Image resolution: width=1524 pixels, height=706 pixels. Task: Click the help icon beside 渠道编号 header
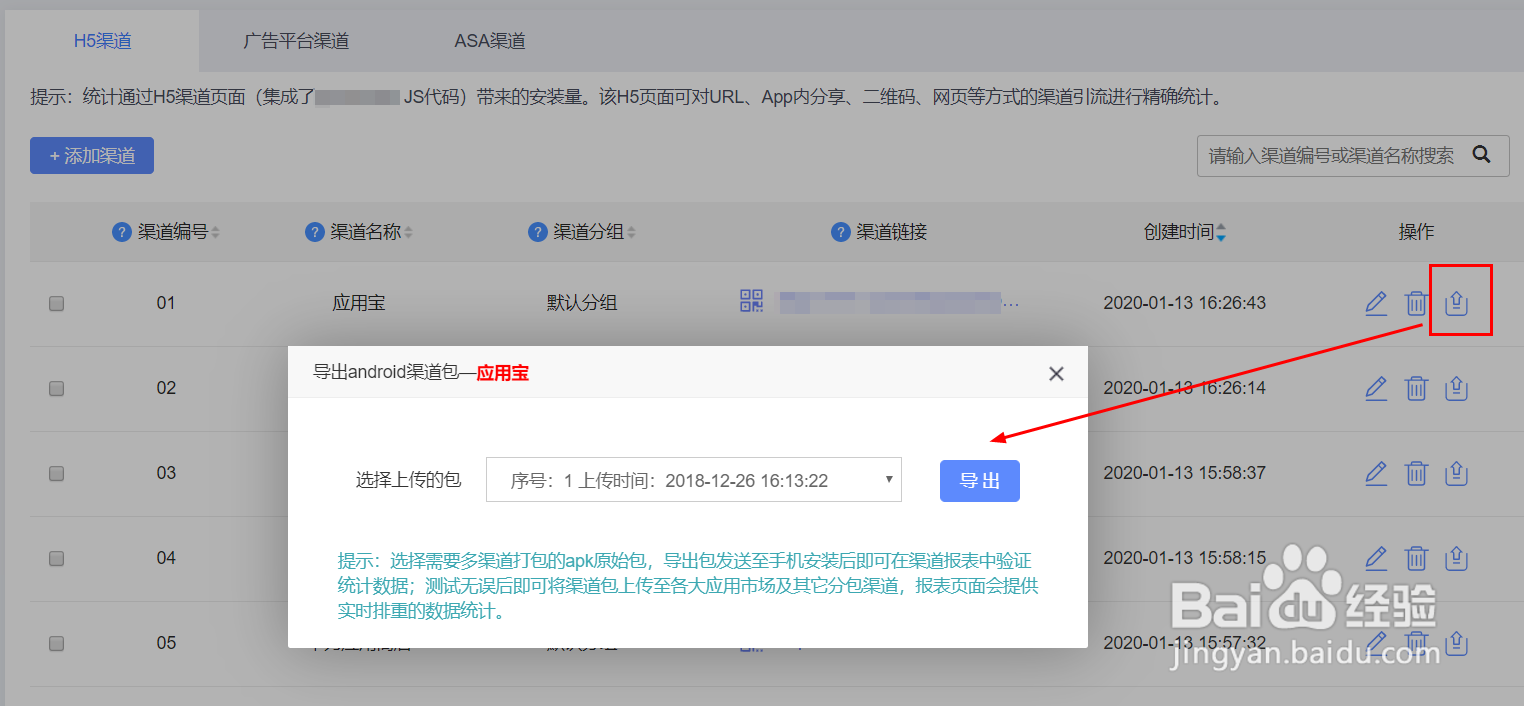(x=121, y=231)
